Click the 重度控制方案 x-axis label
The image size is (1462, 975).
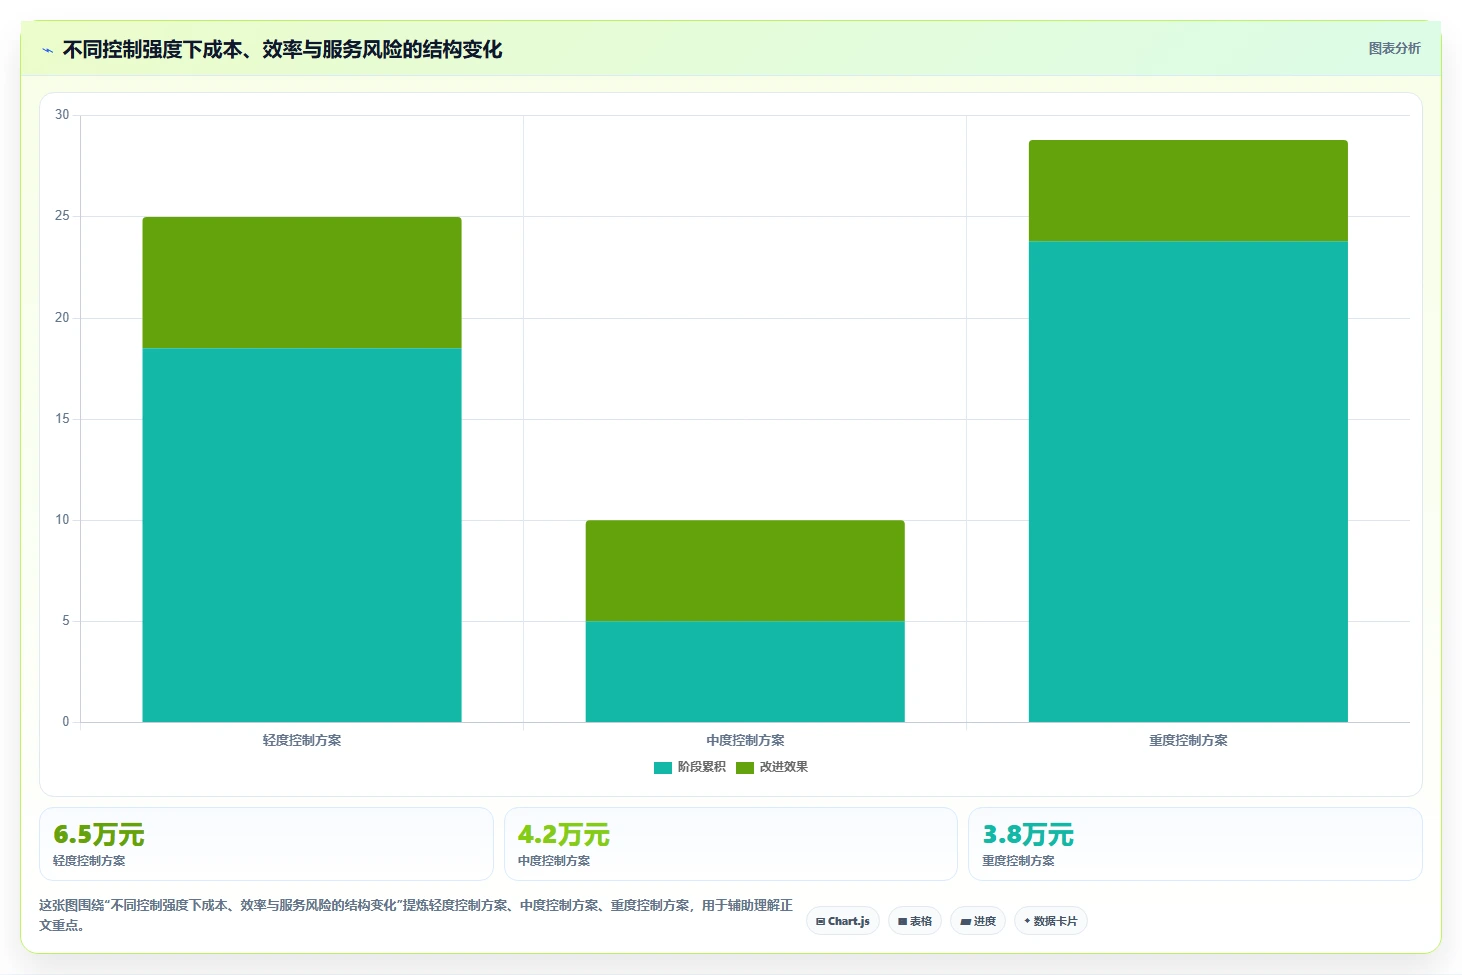point(1188,740)
